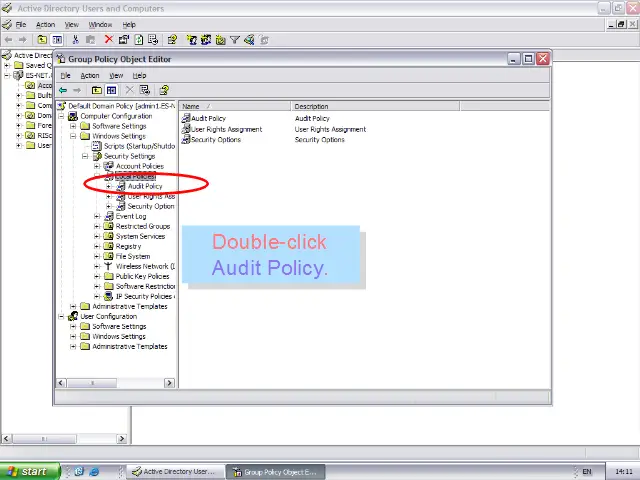This screenshot has width=640, height=480.
Task: Collapse the Security Settings node
Action: click(x=85, y=156)
